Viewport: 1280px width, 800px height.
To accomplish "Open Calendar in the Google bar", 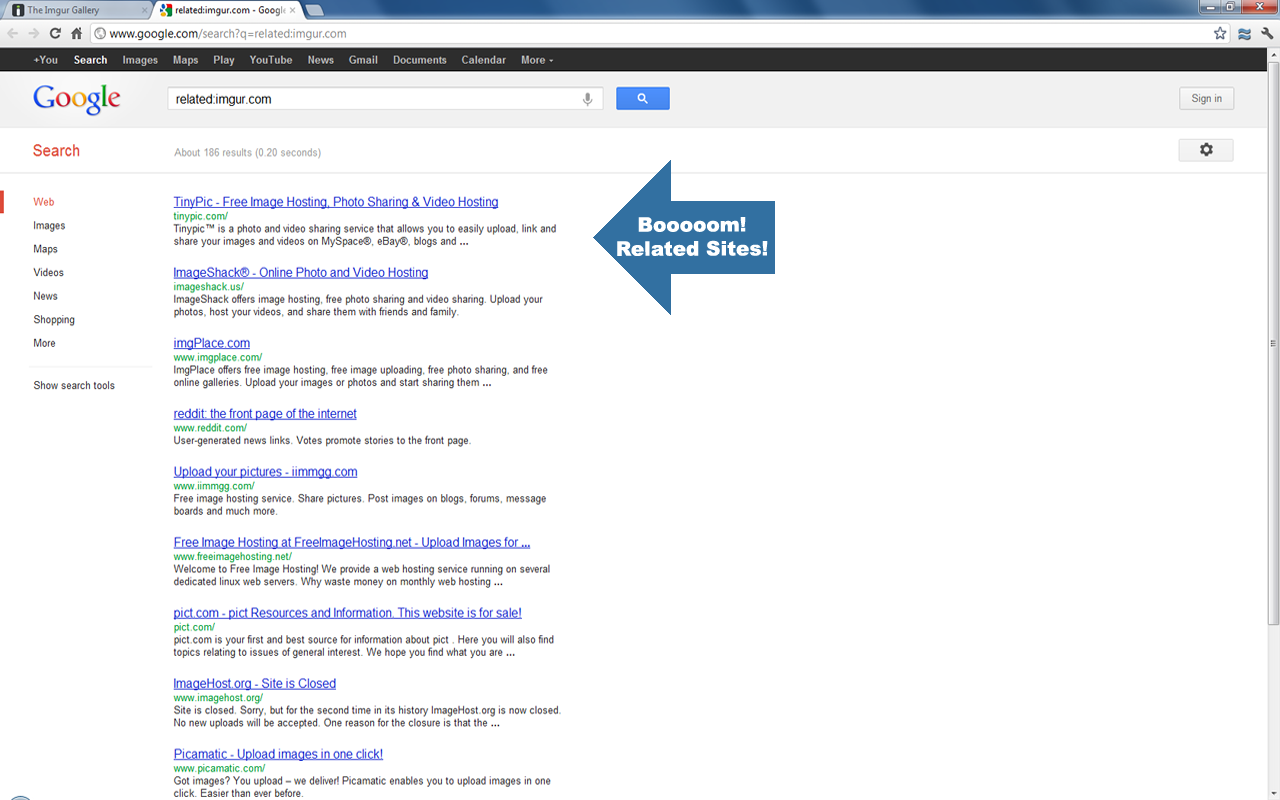I will (484, 60).
